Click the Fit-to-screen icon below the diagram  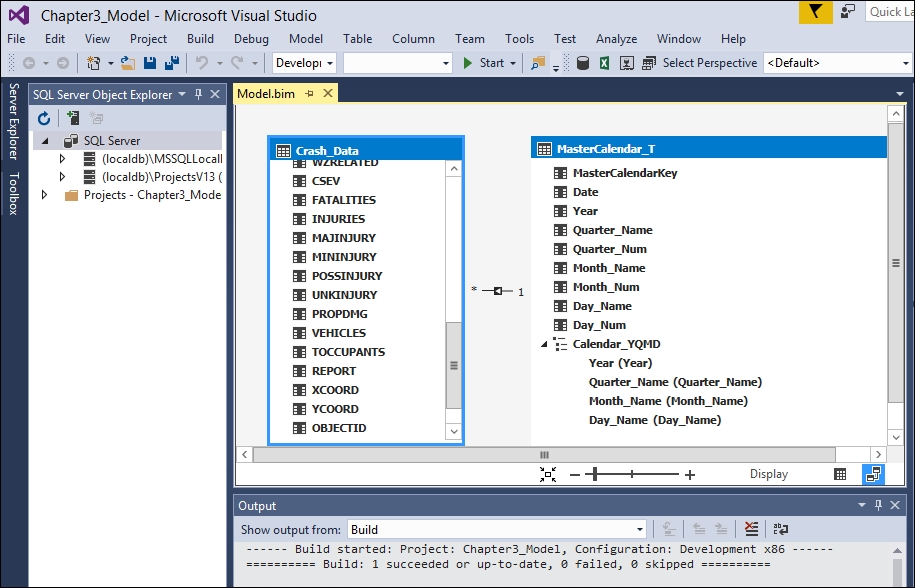pos(548,474)
